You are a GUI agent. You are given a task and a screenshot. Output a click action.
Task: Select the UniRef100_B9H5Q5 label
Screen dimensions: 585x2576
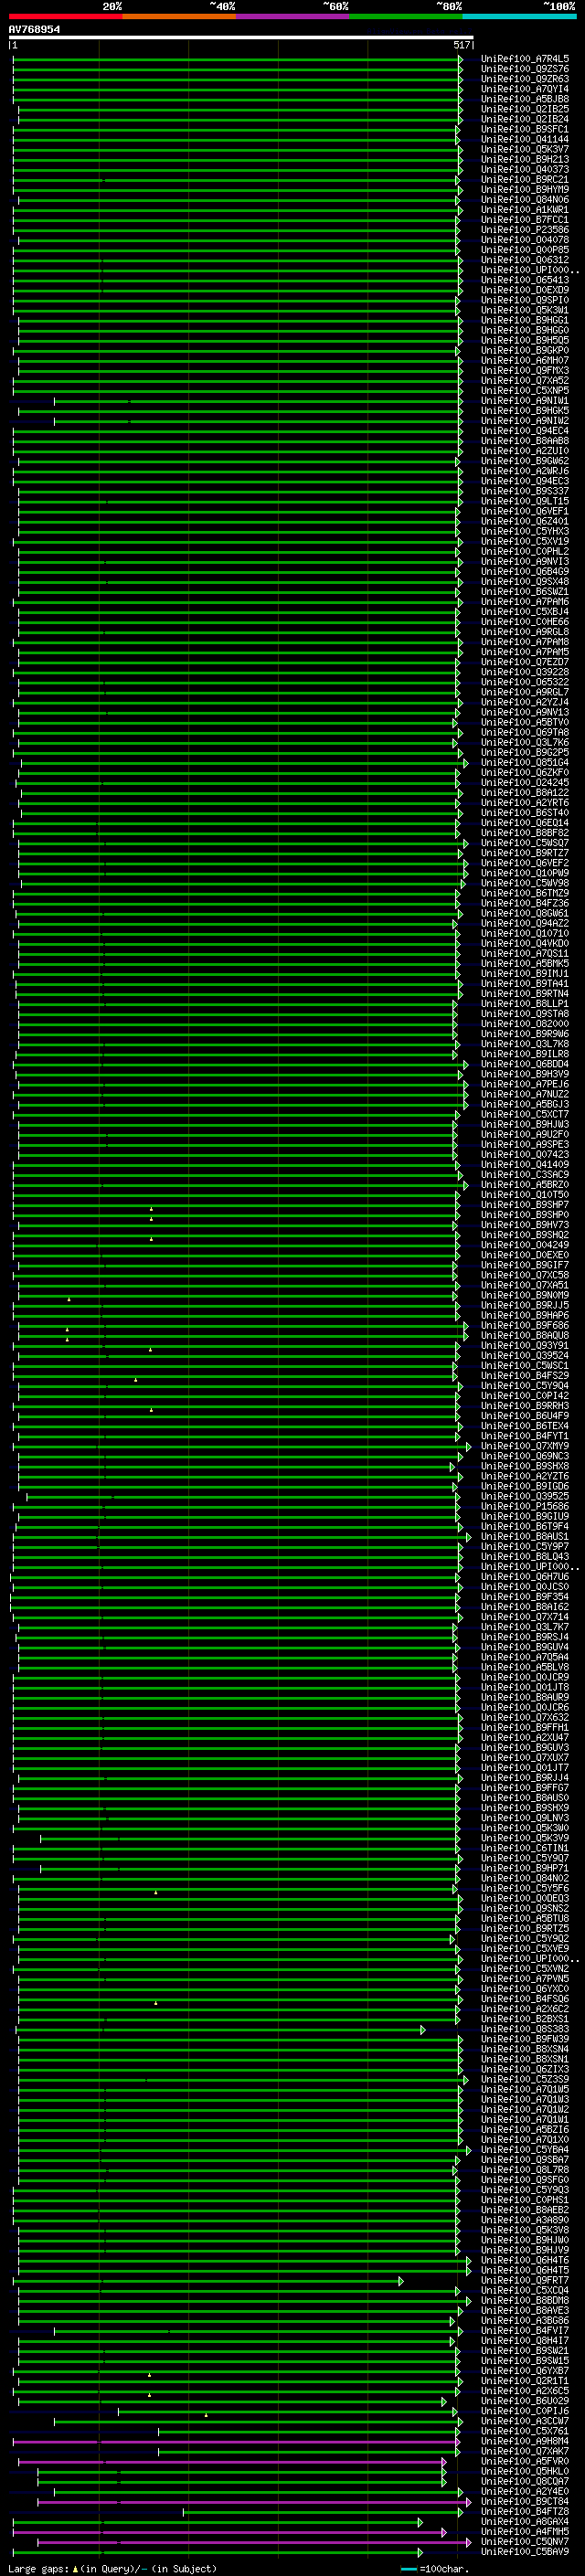(x=525, y=340)
